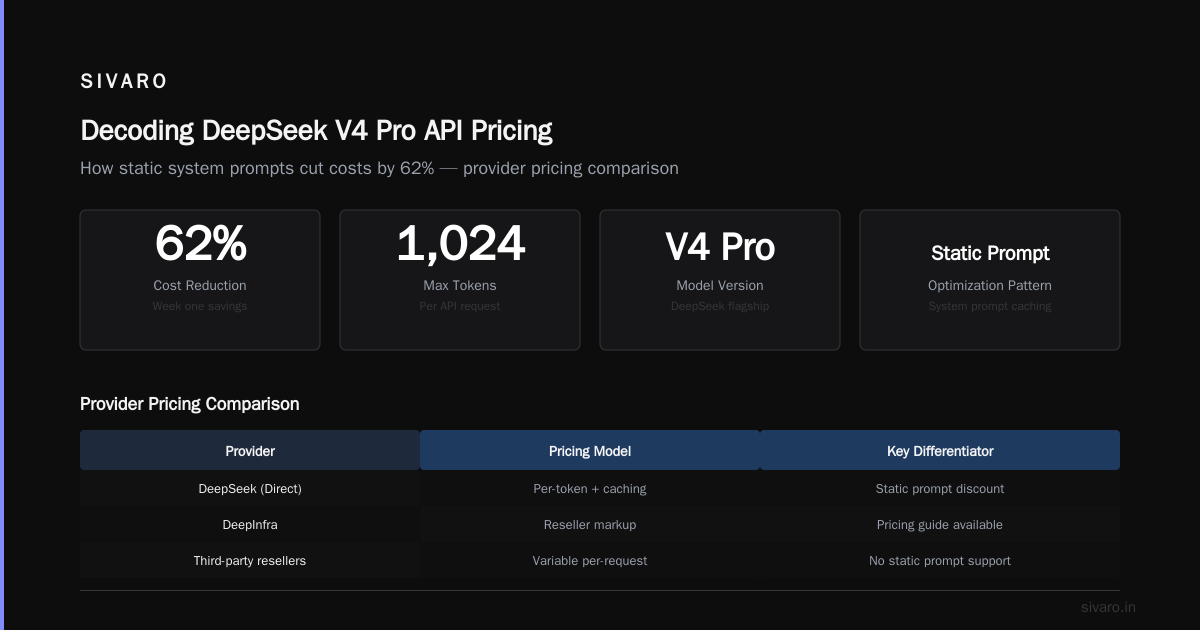Click the 'Static Prompt' heading
This screenshot has height=630, width=1200.
coord(990,253)
